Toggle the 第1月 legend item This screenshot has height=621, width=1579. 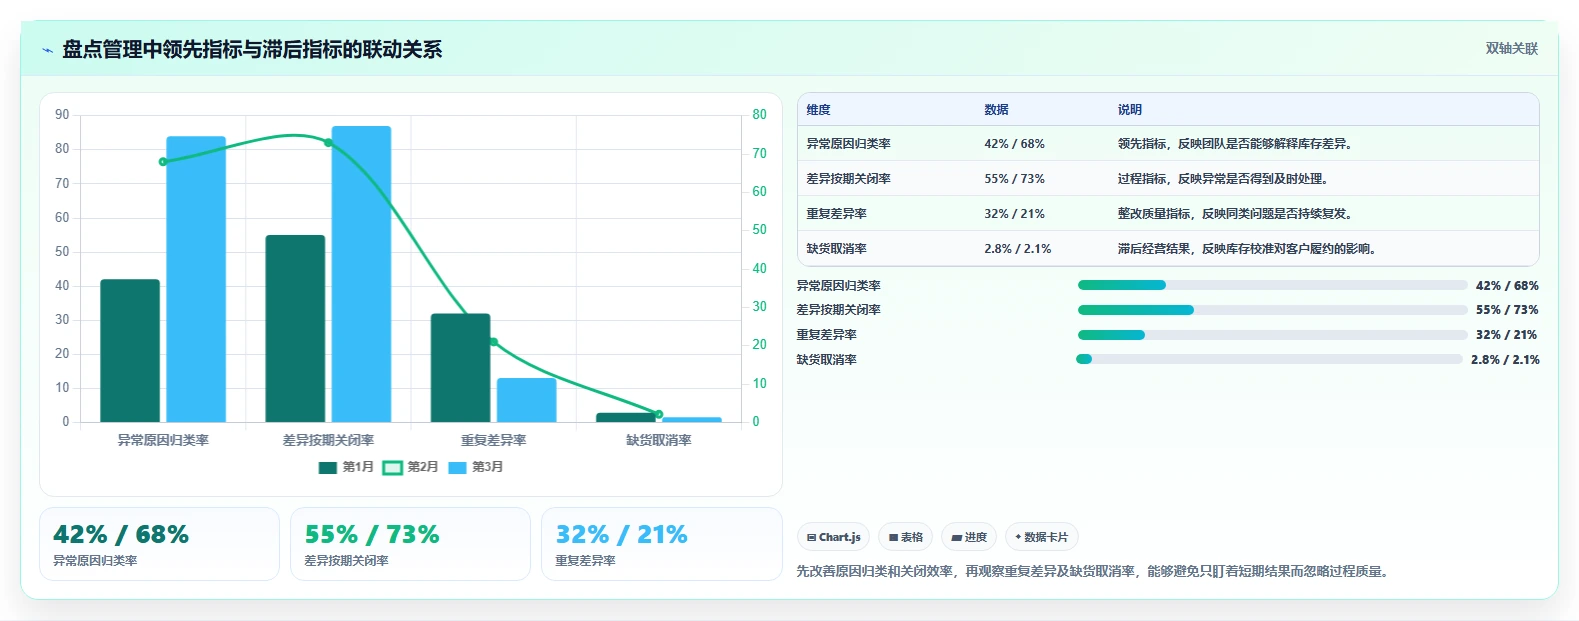coord(346,467)
